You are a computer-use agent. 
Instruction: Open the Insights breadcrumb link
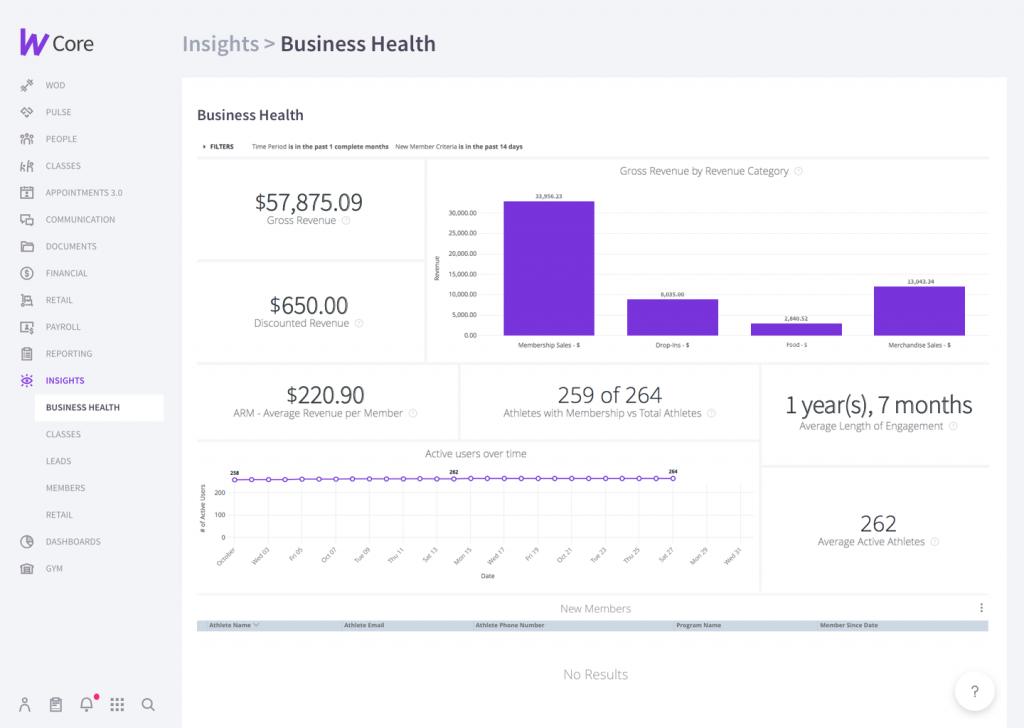(220, 44)
